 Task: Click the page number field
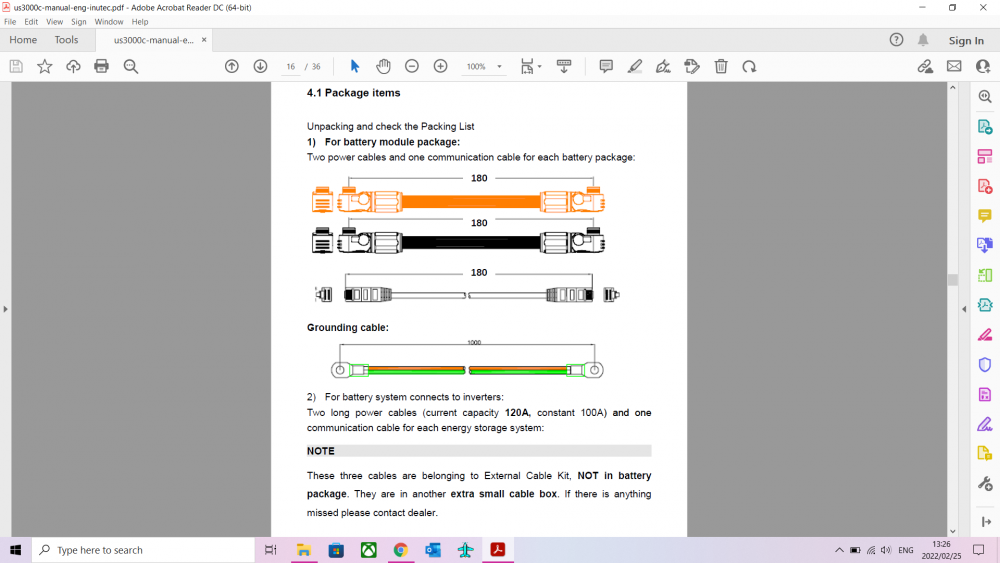pos(290,66)
